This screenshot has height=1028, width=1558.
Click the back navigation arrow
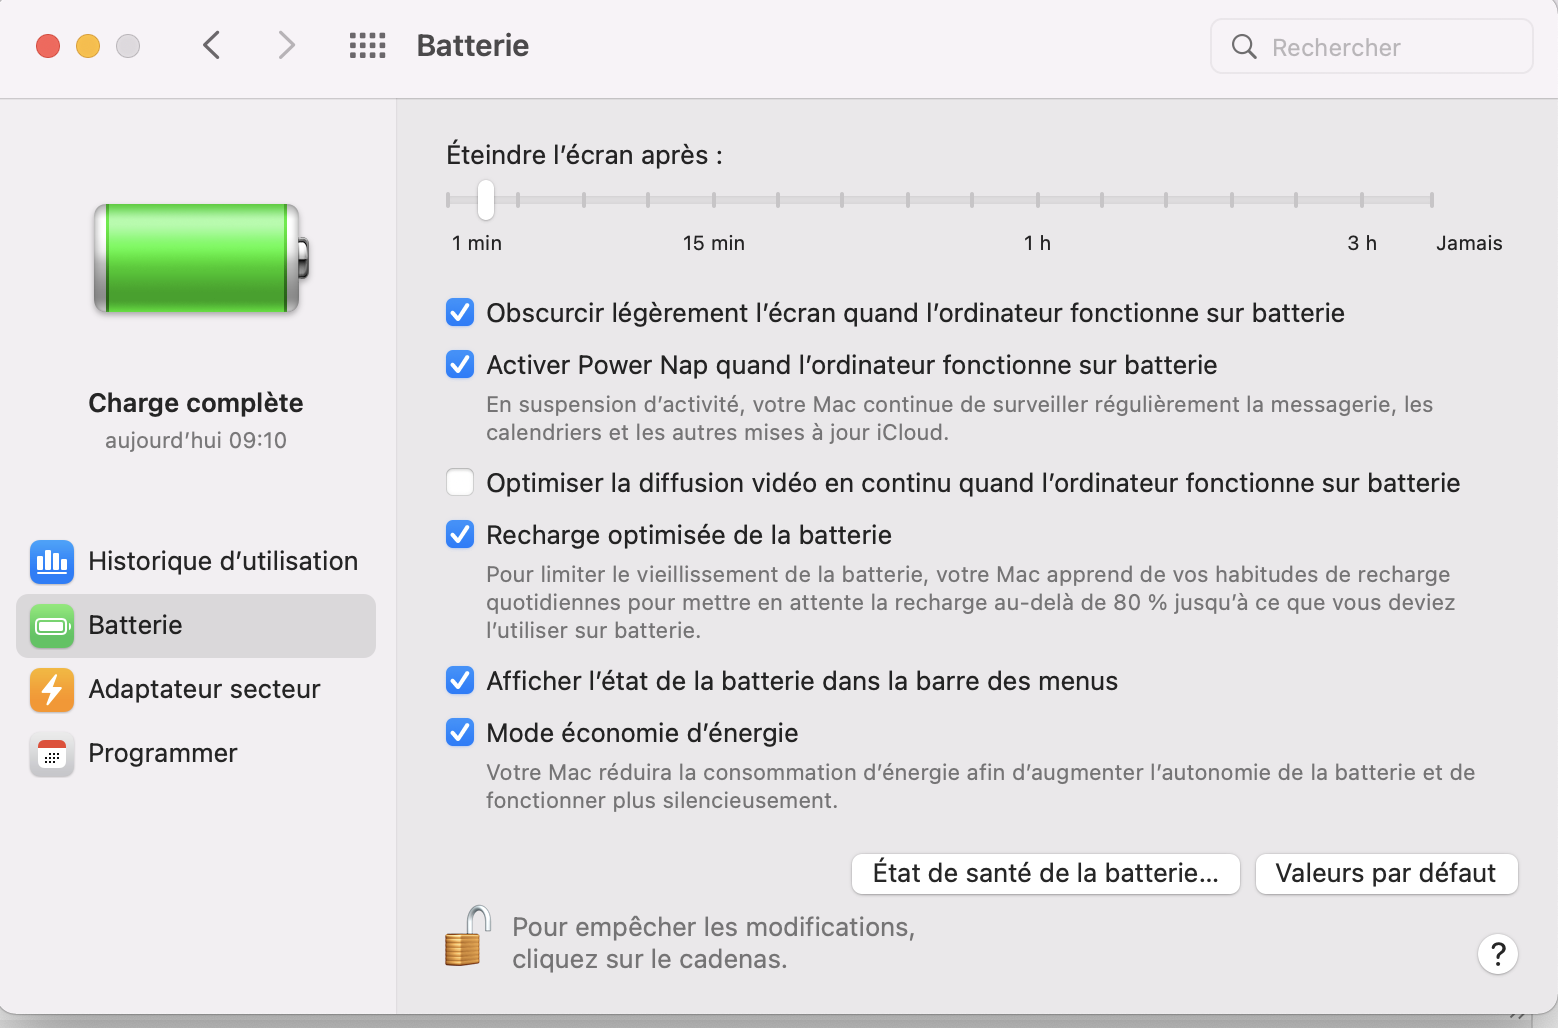pos(211,45)
